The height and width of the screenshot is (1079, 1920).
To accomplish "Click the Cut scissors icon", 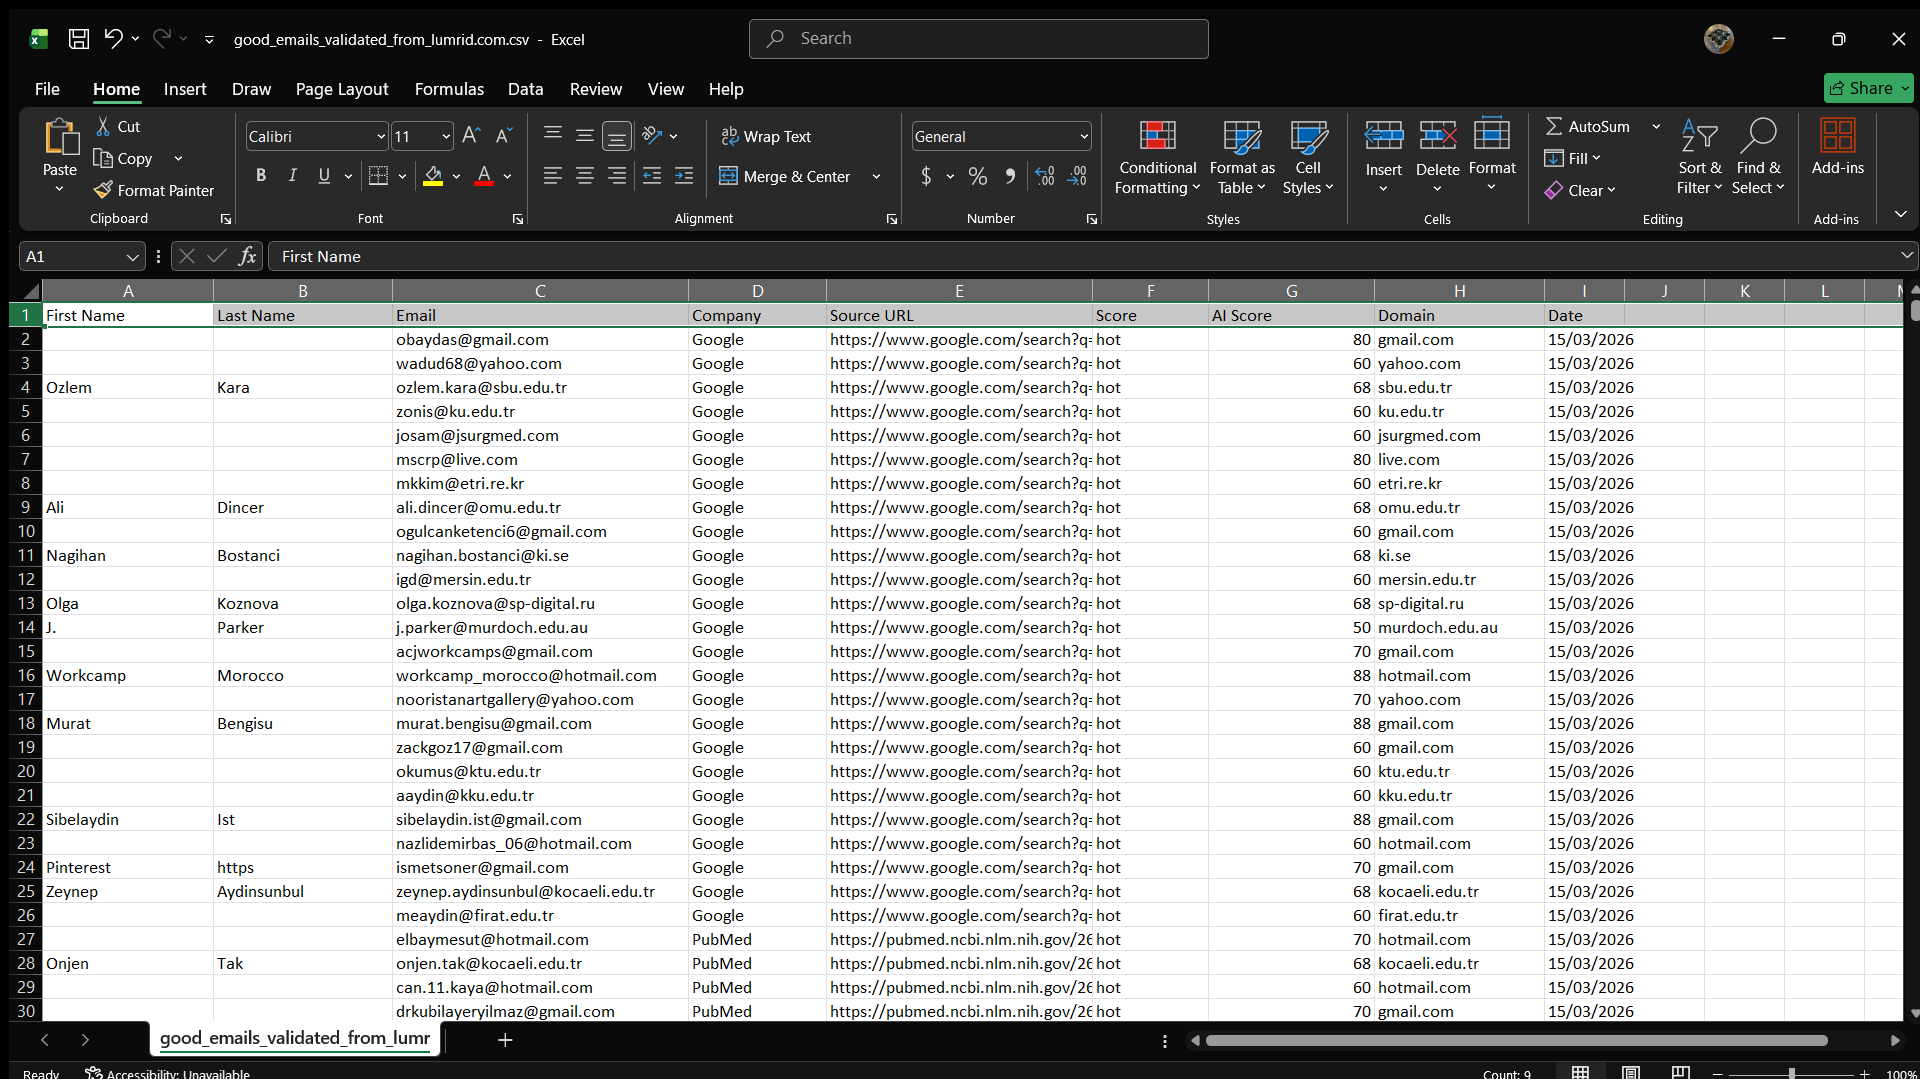I will 103,127.
